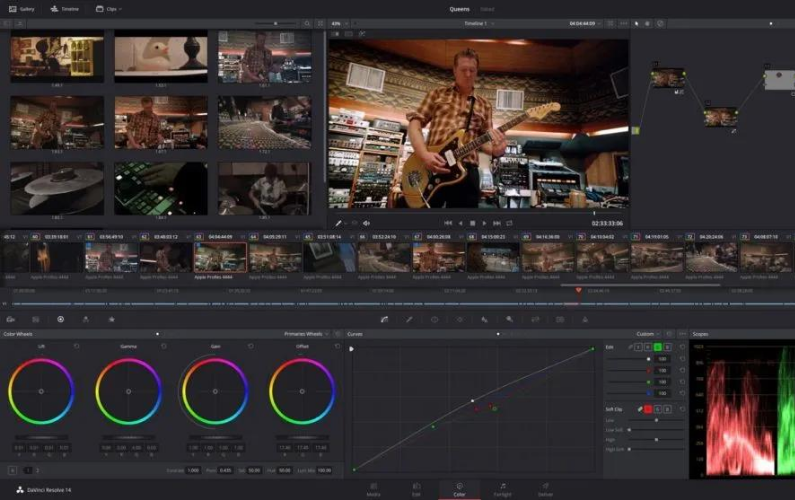Toggle the Timeline button in top bar
The height and width of the screenshot is (500, 795).
tap(64, 8)
